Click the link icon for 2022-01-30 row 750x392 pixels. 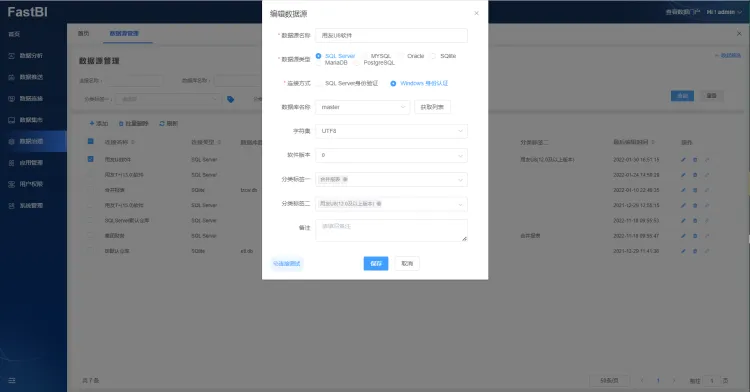(x=707, y=160)
